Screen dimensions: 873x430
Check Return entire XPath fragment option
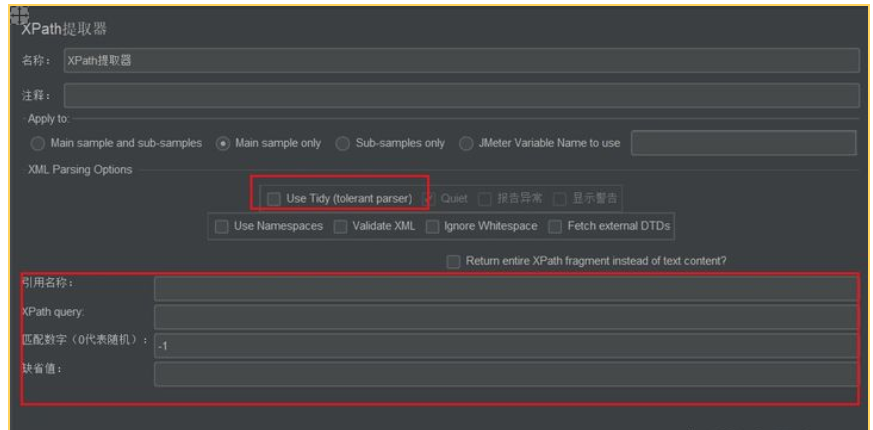[x=454, y=262]
